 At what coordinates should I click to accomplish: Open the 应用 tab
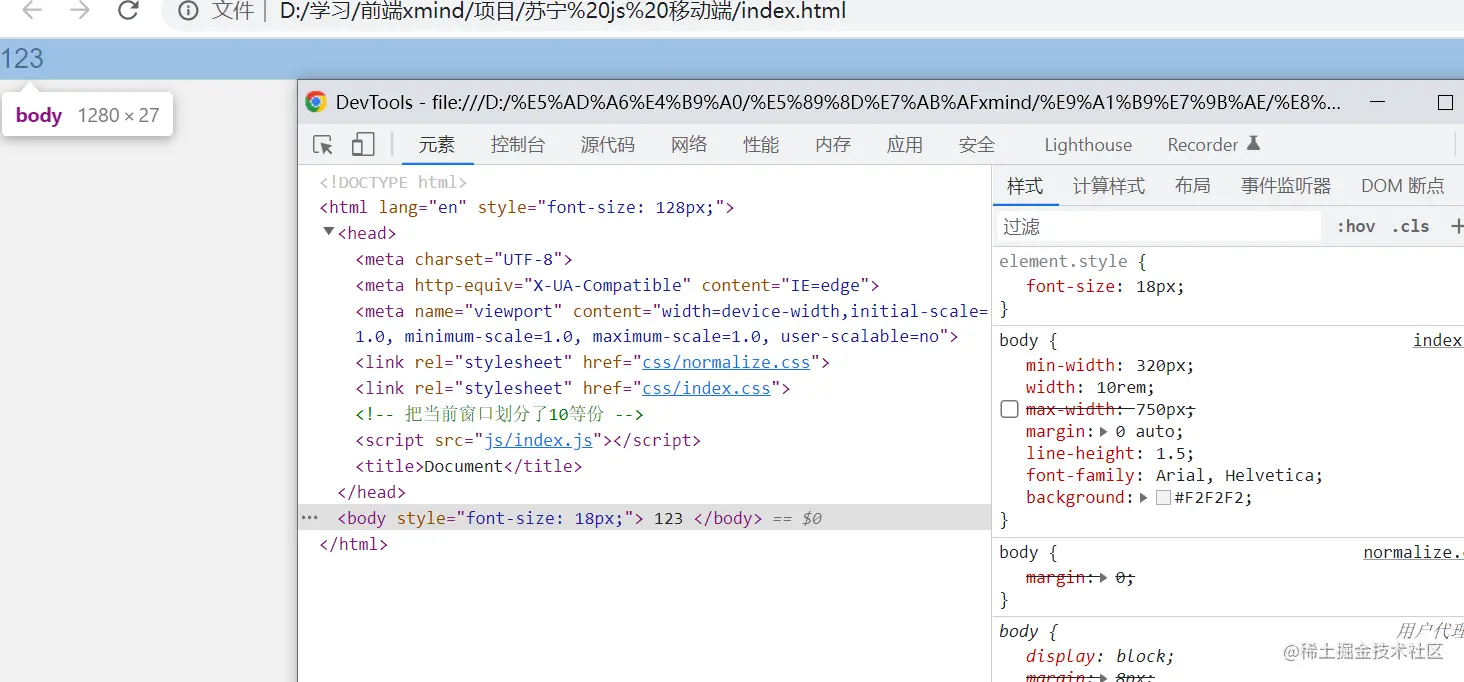[905, 145]
